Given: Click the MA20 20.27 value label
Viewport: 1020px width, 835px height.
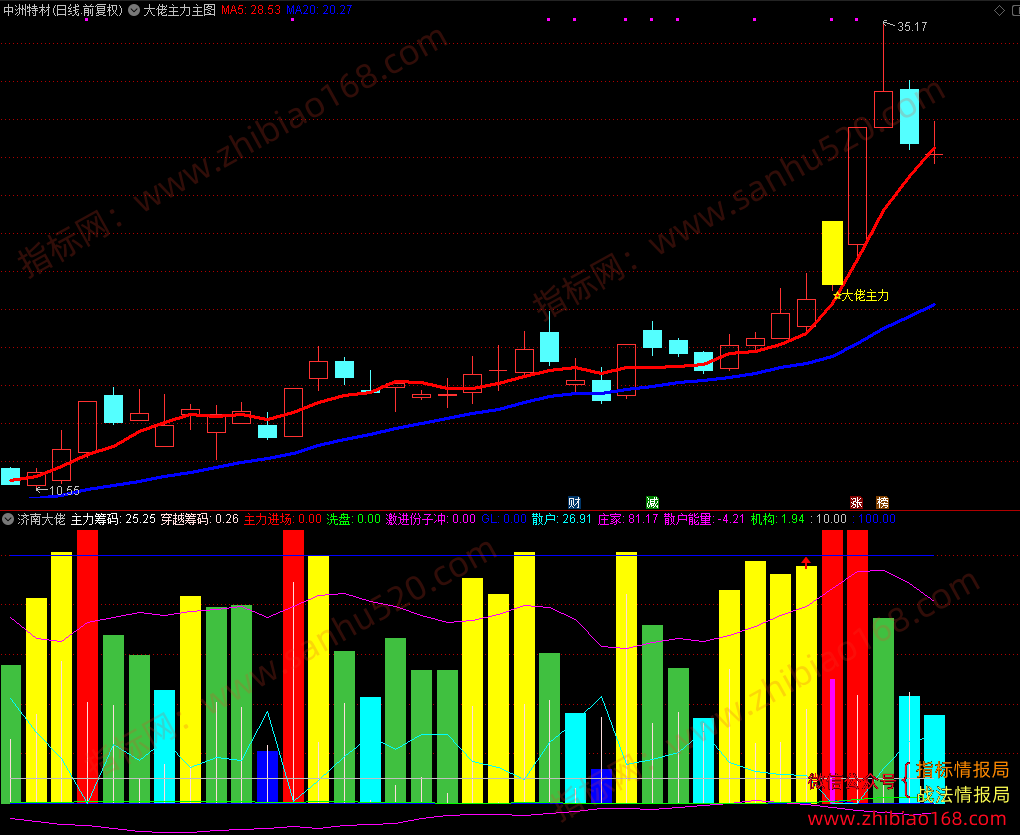Looking at the screenshot, I should tap(319, 10).
